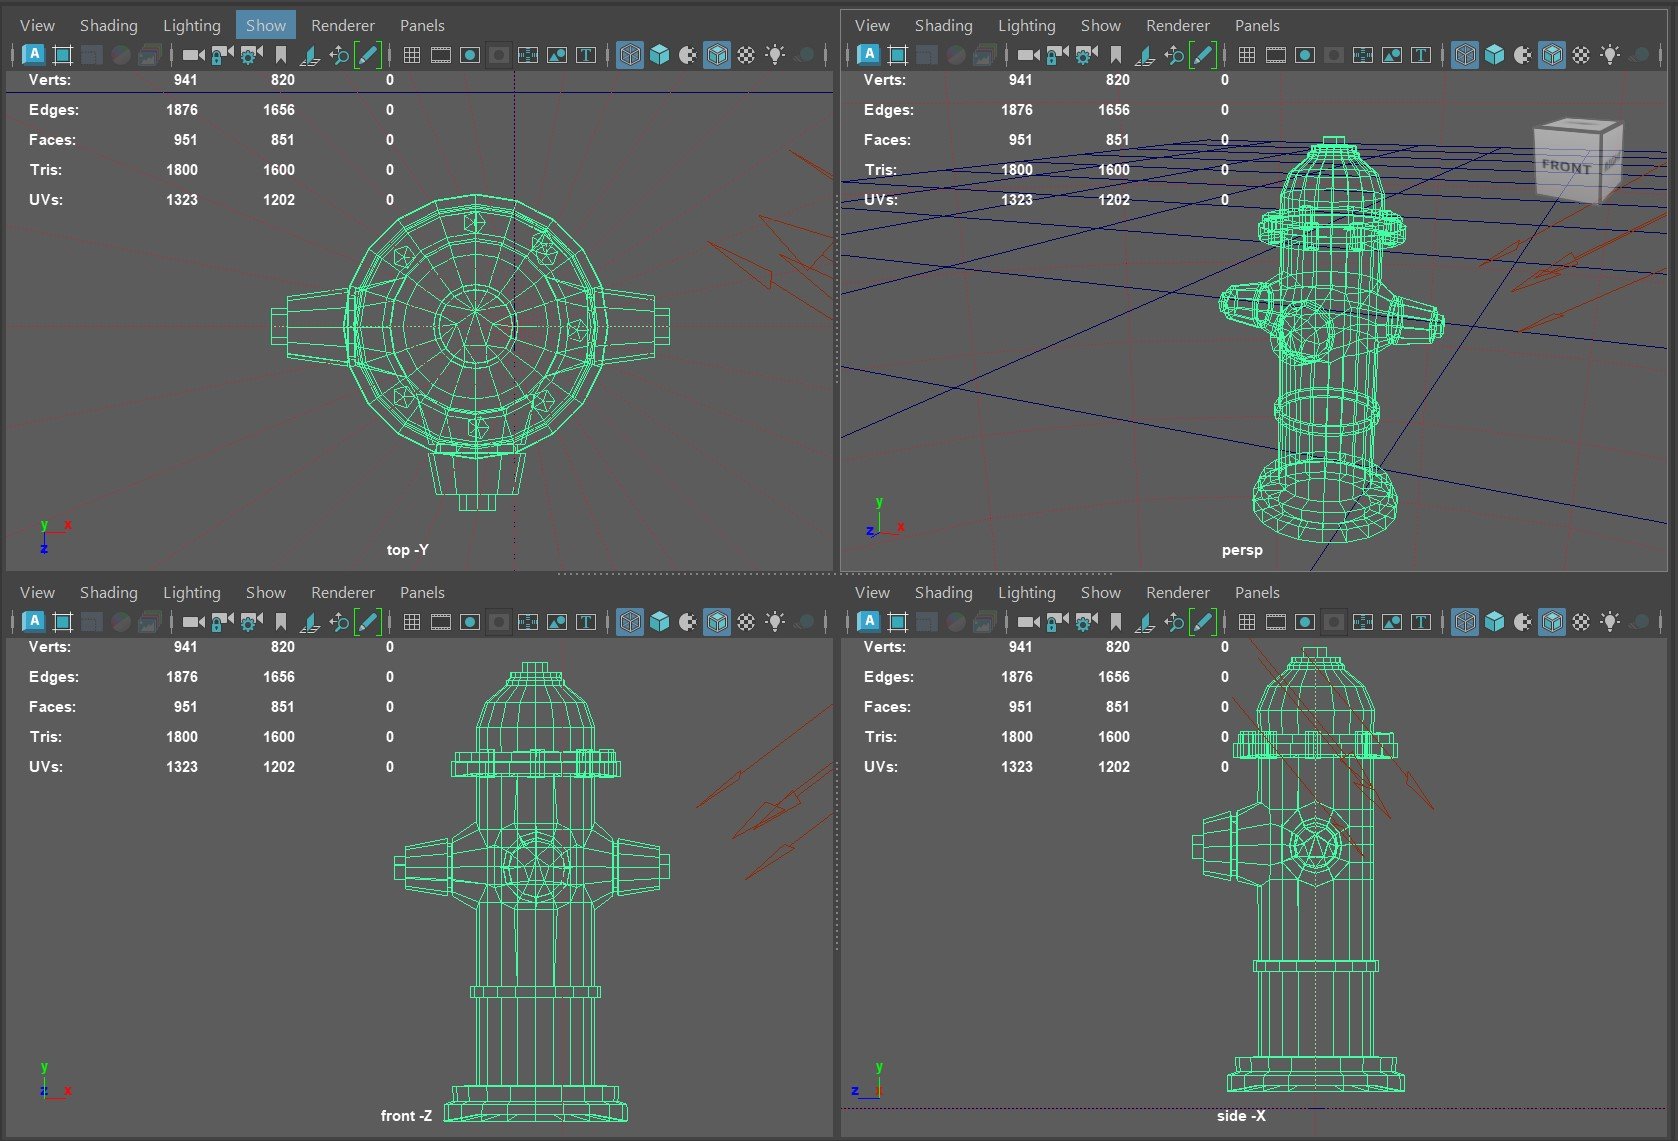Image resolution: width=1678 pixels, height=1141 pixels.
Task: Click Smooth Shade All cube in top panel
Action: tap(659, 55)
